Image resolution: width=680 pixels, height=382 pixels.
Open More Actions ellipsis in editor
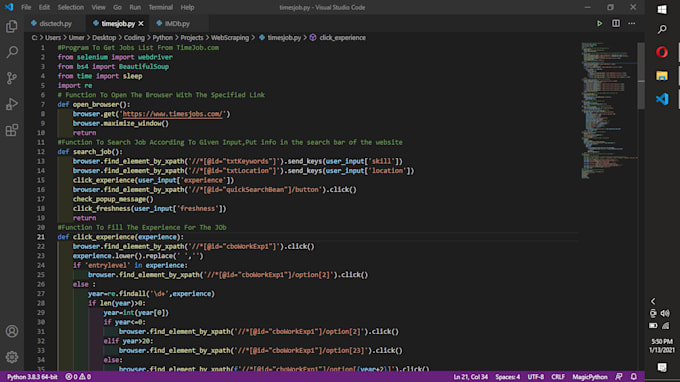(632, 23)
